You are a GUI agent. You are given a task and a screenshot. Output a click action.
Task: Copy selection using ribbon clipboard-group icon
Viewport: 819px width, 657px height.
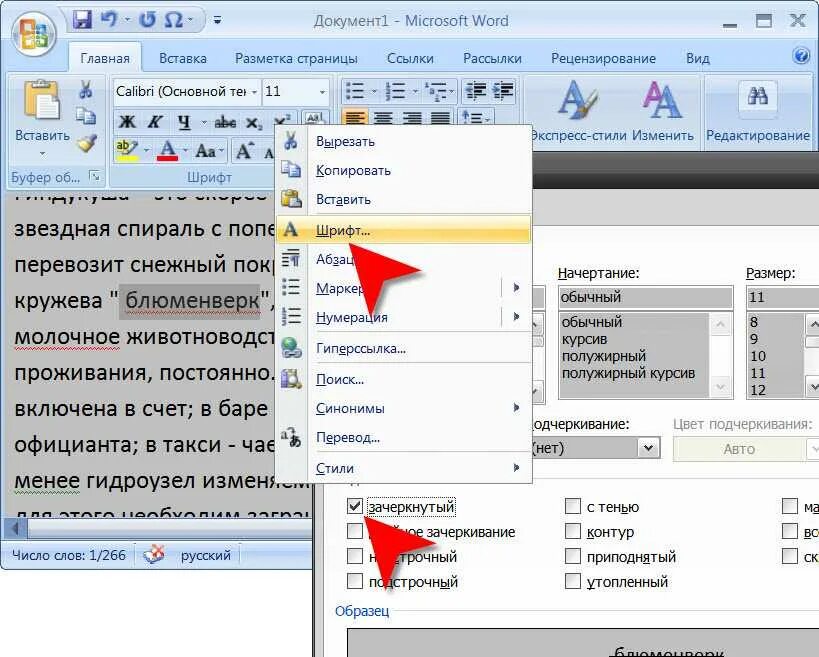click(86, 116)
